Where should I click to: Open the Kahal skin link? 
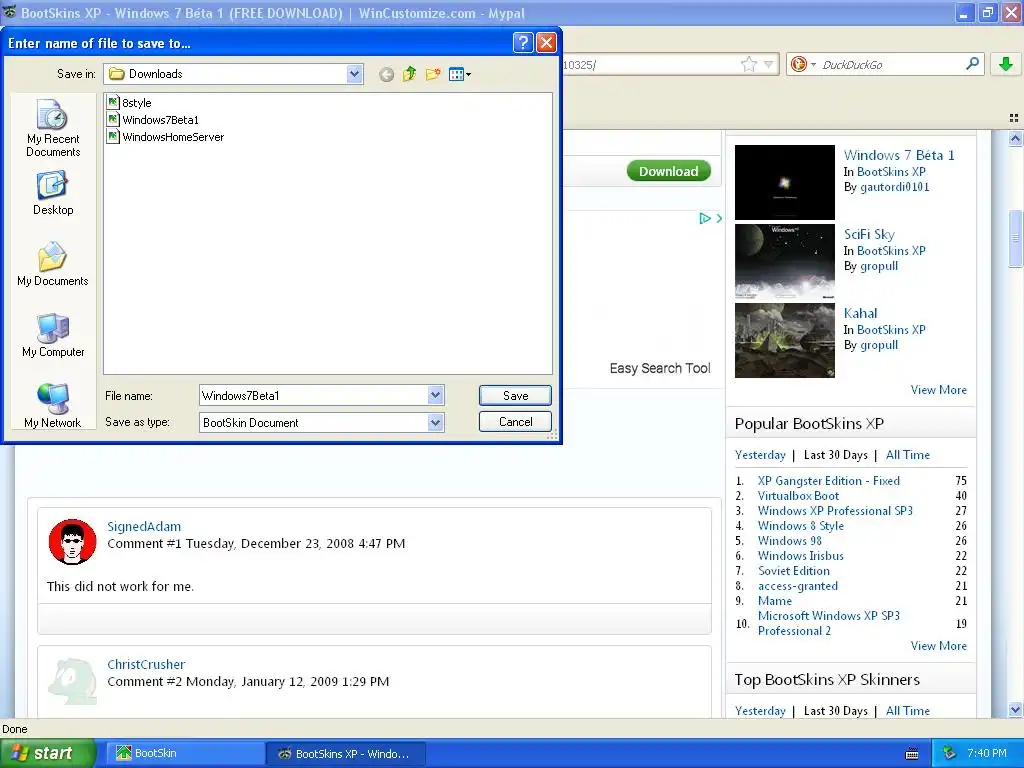(x=860, y=313)
